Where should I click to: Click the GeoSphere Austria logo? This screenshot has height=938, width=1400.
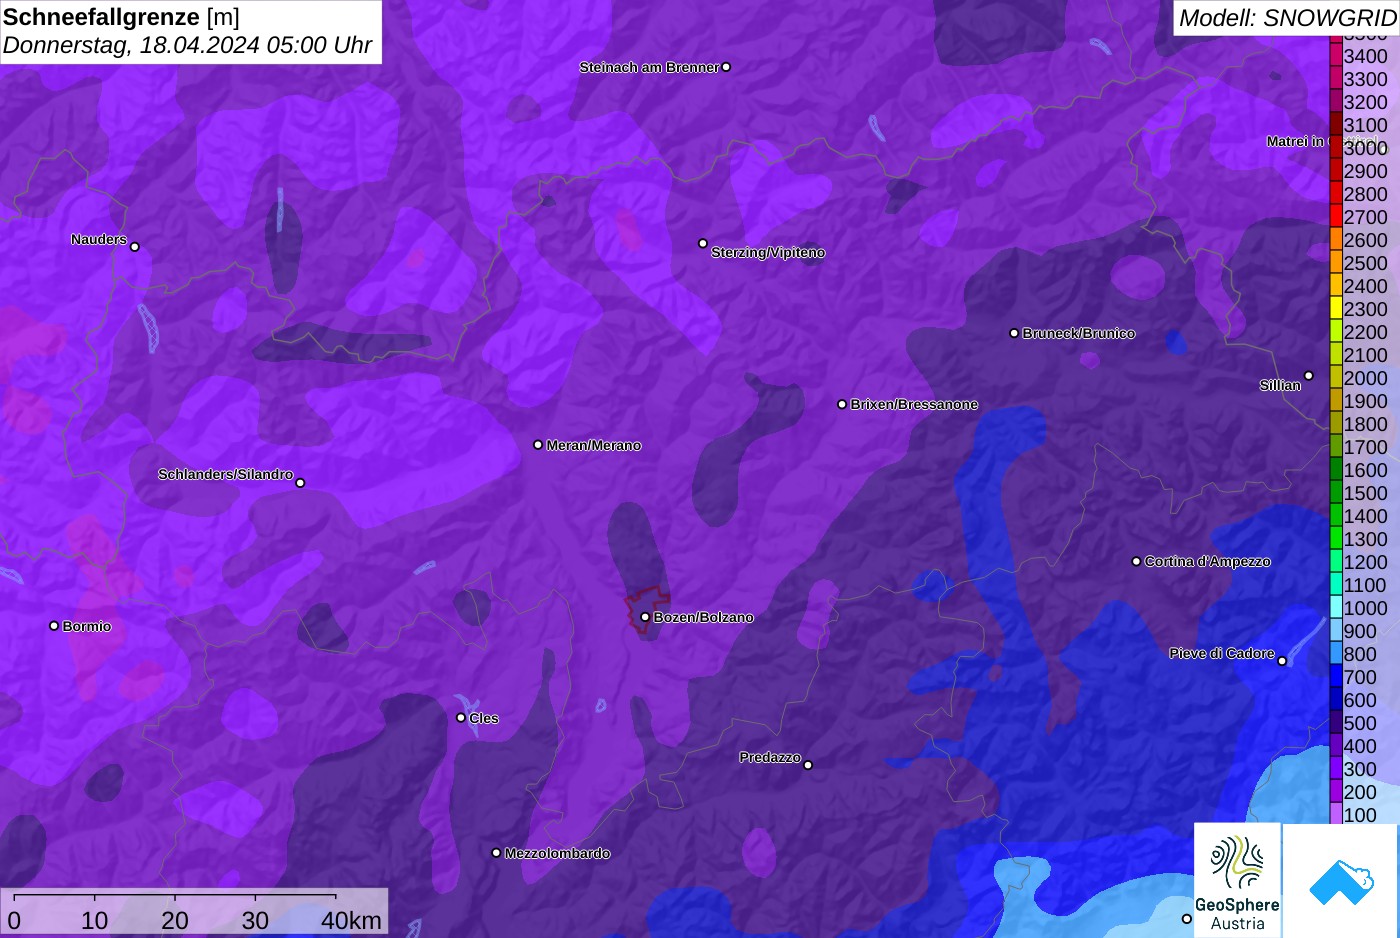(x=1237, y=880)
